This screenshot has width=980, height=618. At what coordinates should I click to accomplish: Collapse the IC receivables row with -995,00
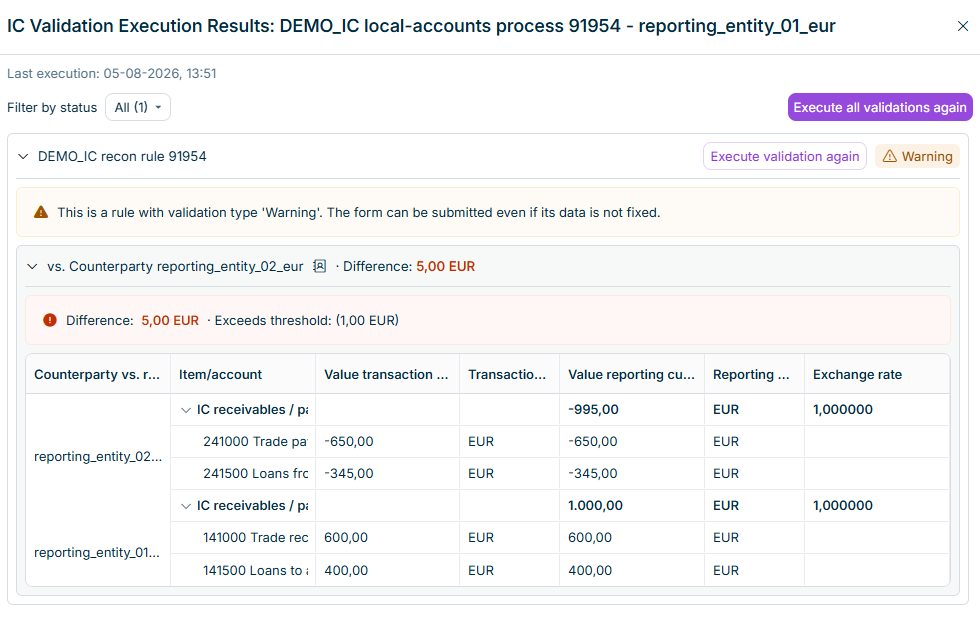186,410
